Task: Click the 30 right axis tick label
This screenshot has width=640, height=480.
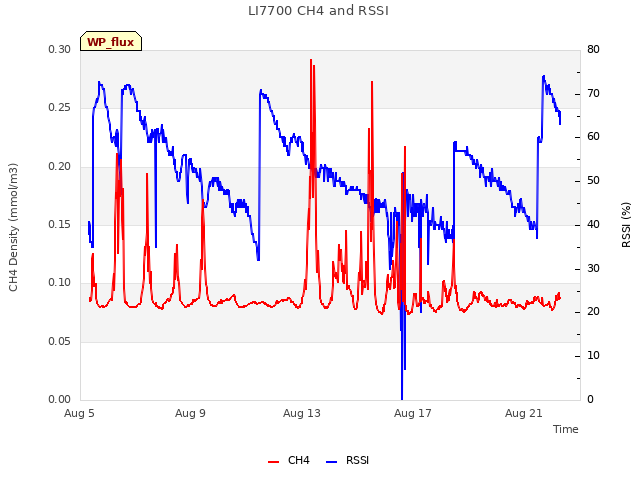Action: coord(593,268)
